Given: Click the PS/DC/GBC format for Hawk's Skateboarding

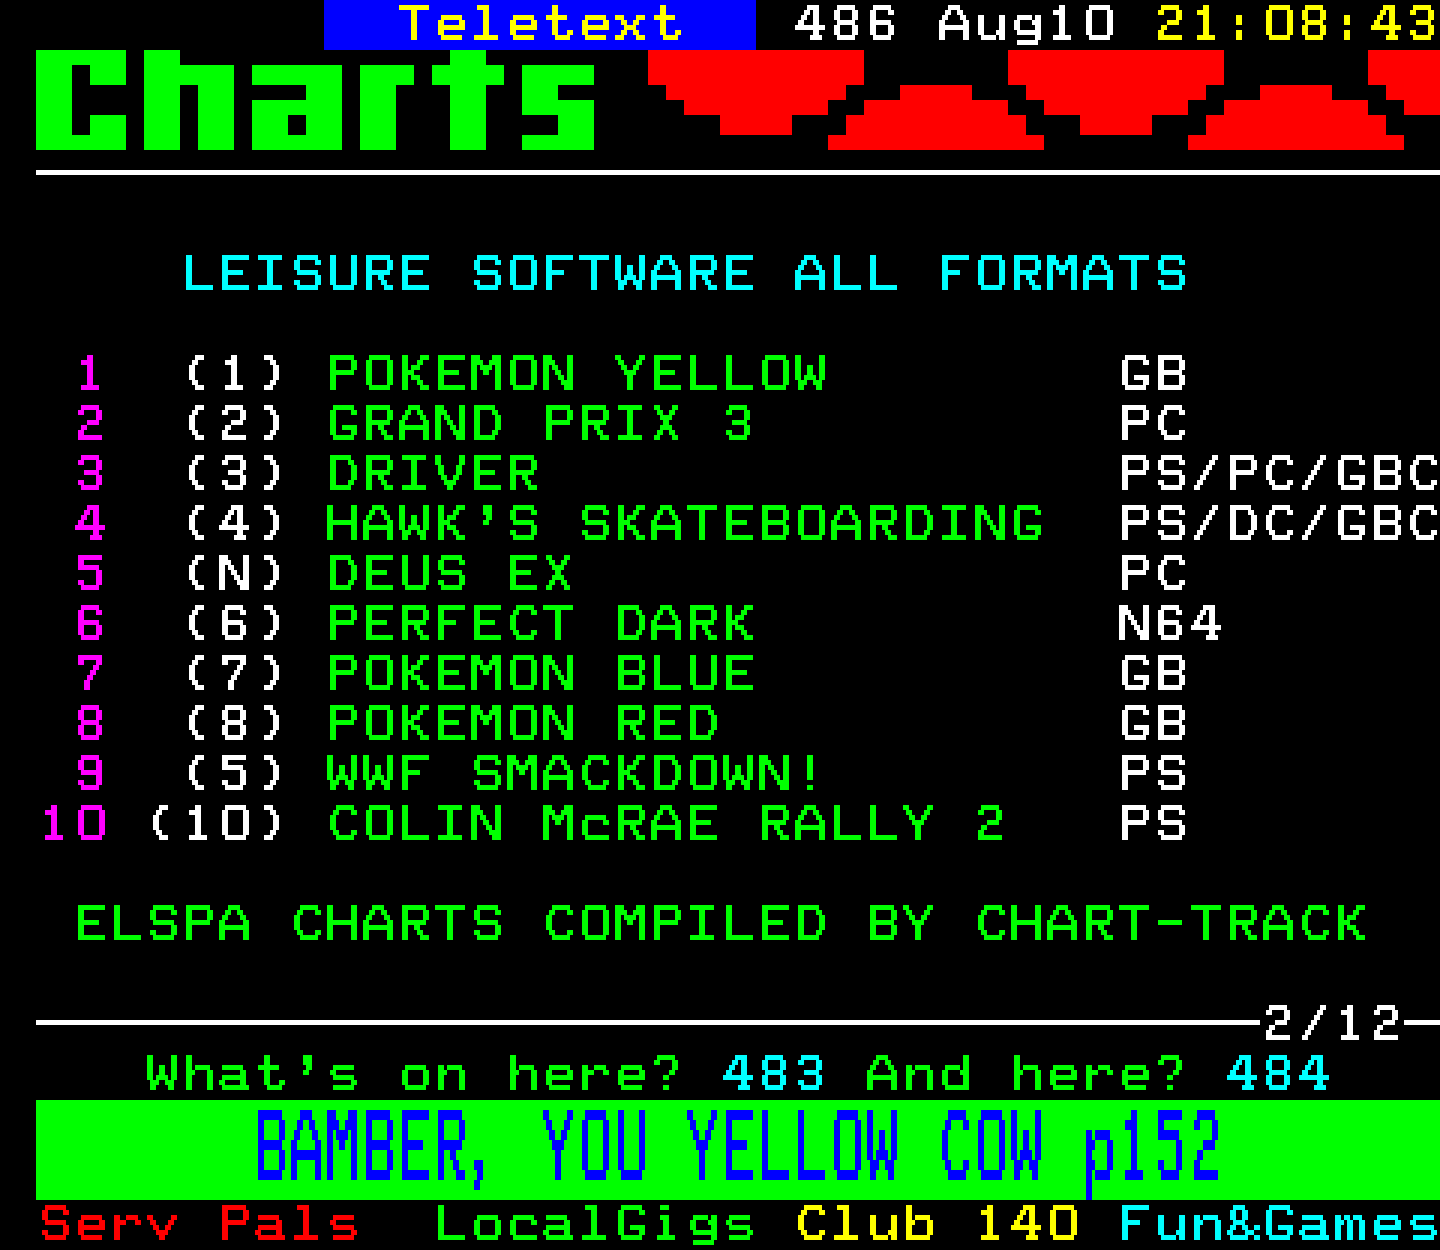Looking at the screenshot, I should tap(1279, 524).
